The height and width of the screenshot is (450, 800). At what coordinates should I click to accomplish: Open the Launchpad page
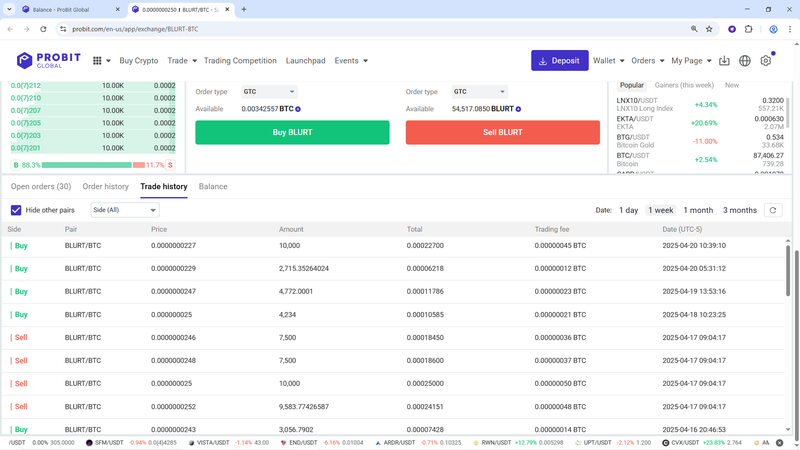point(306,61)
